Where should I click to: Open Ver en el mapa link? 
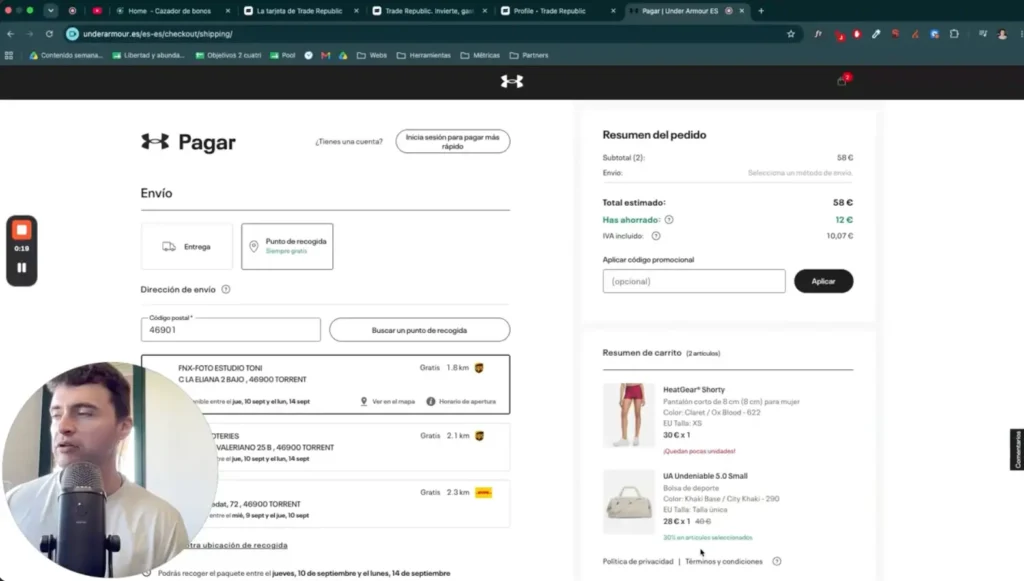coord(388,401)
